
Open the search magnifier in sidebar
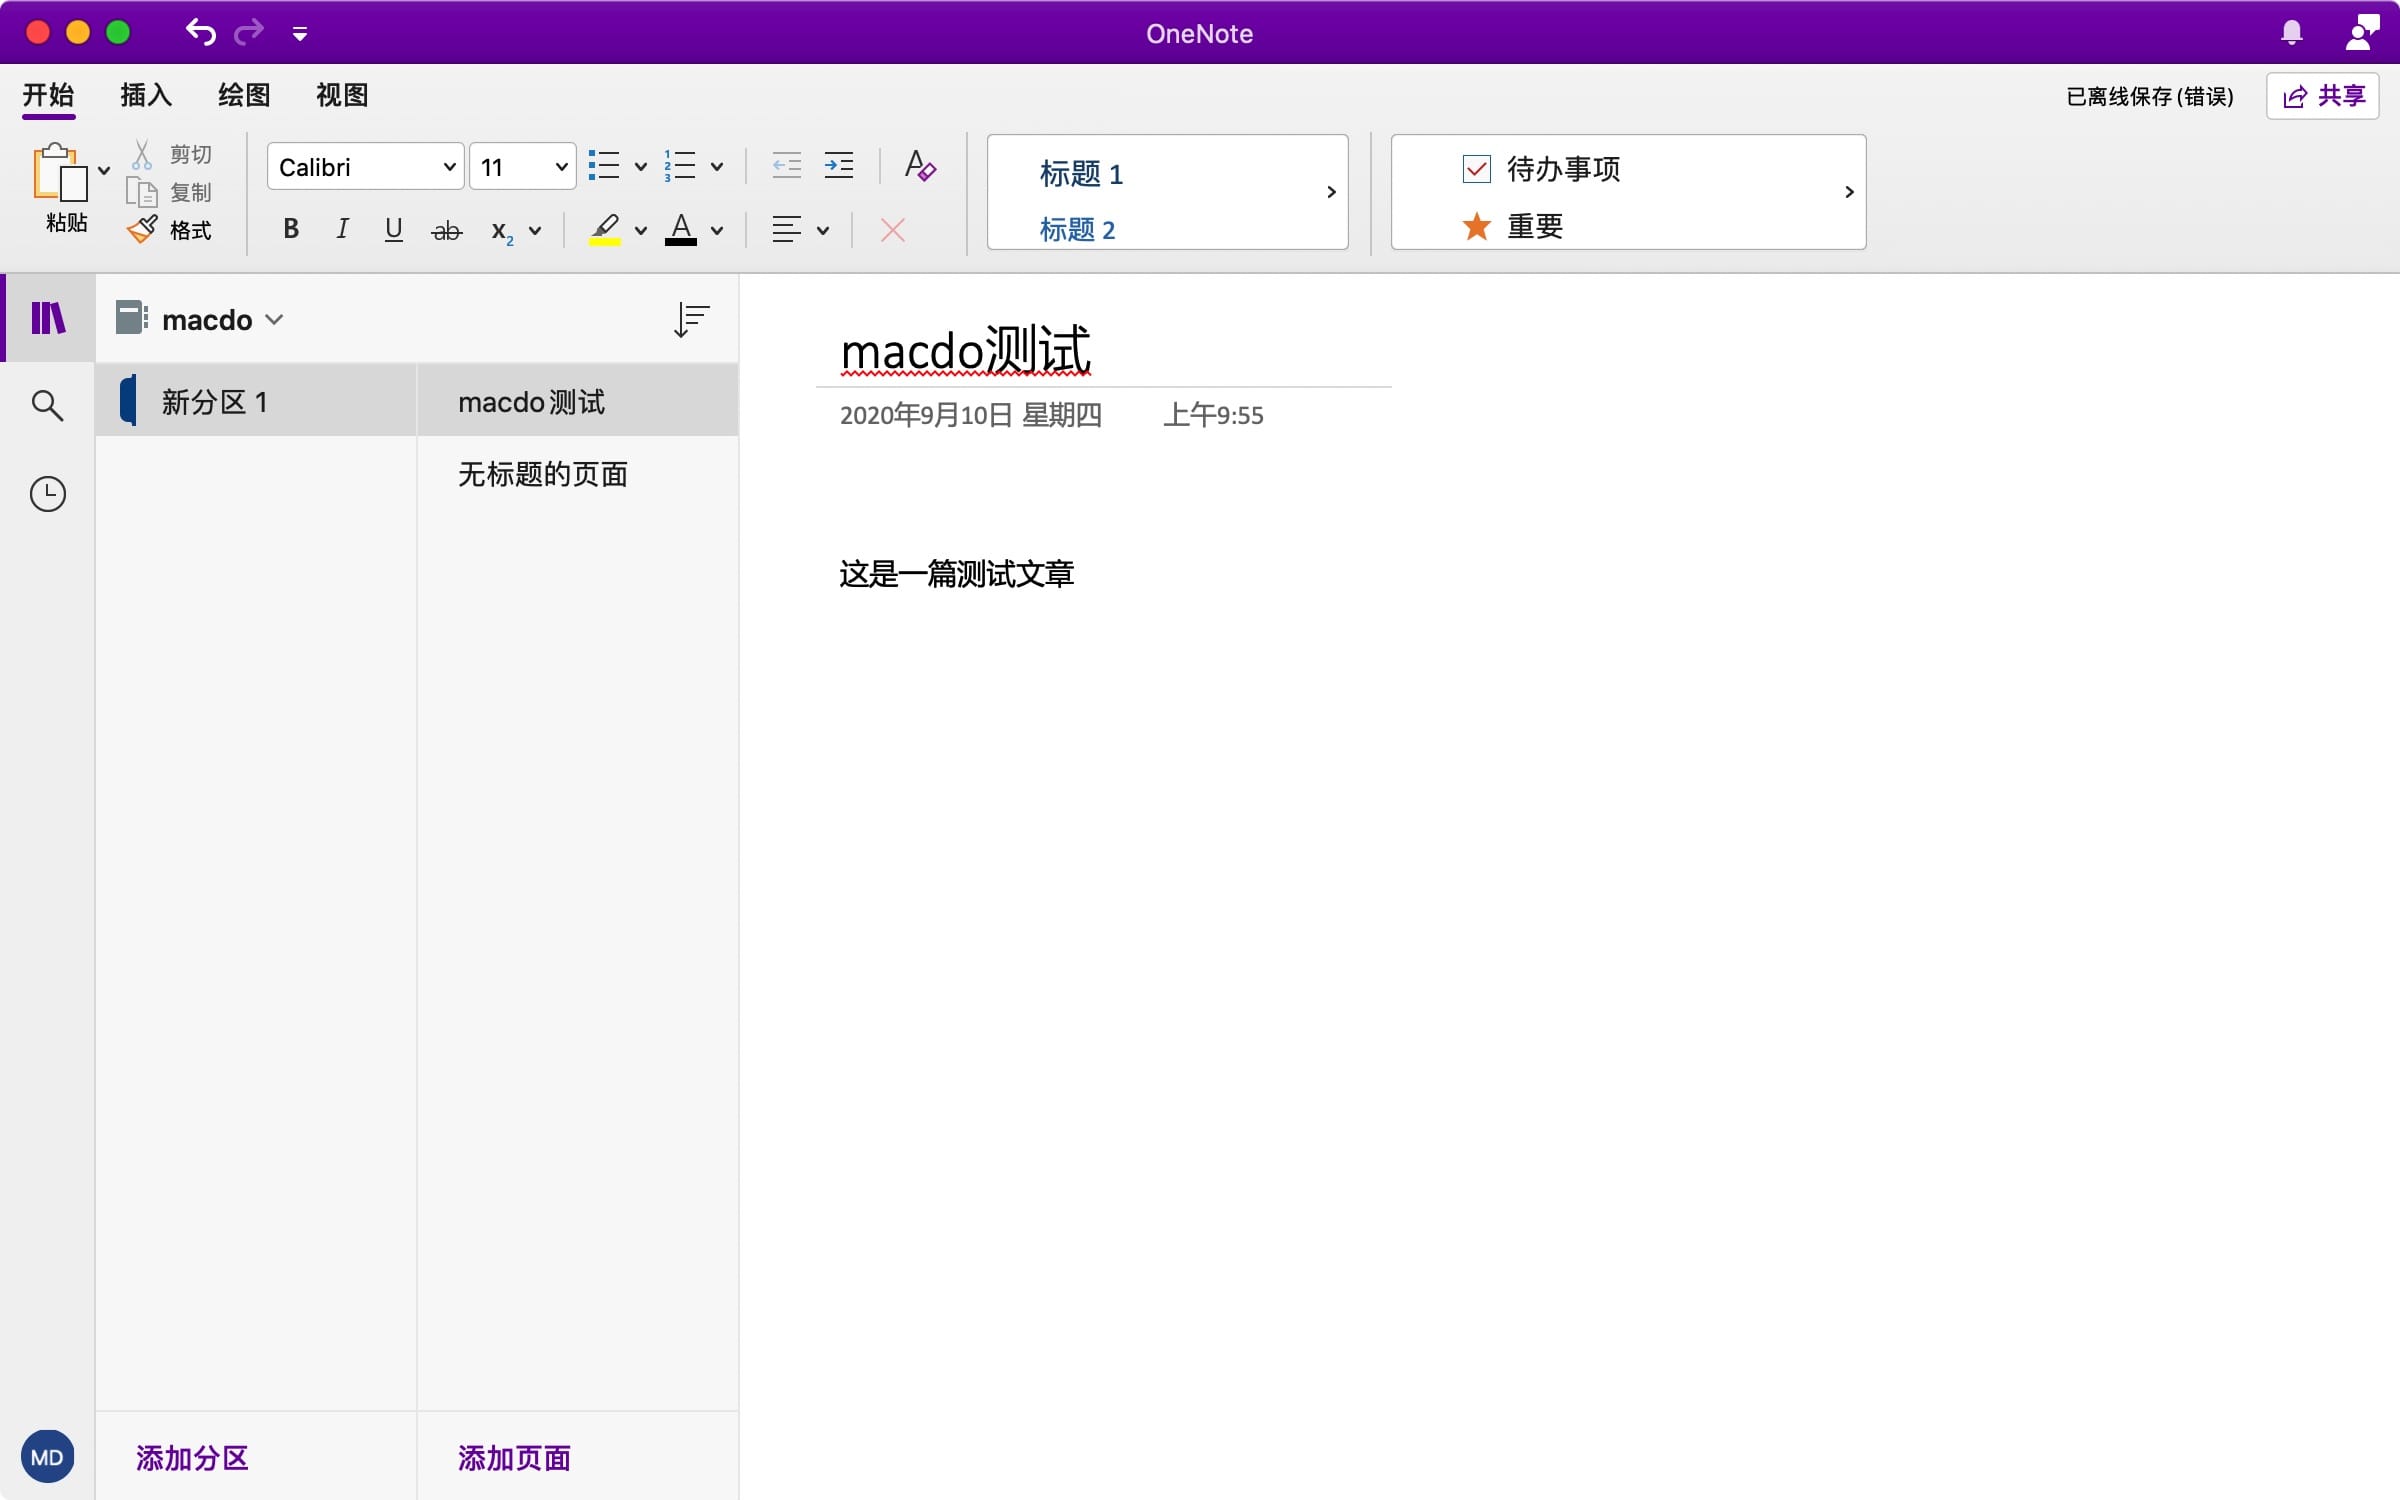[47, 405]
